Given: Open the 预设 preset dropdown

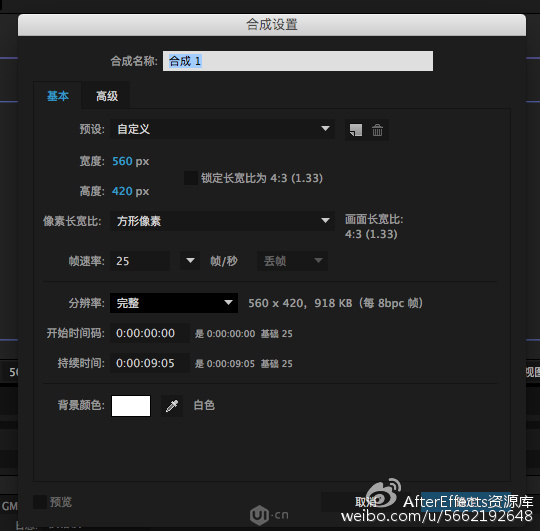Looking at the screenshot, I should 222,129.
